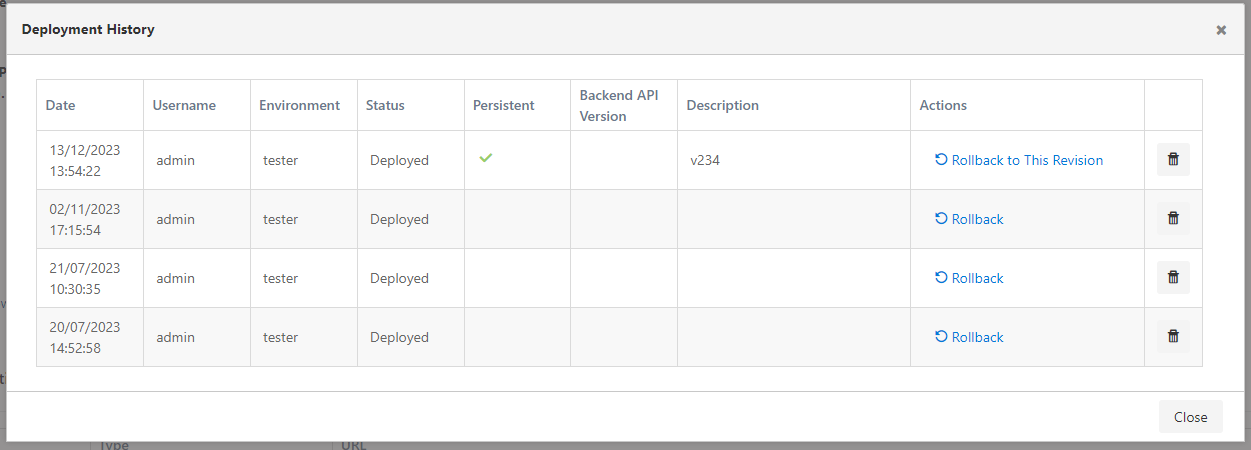This screenshot has height=450, width=1251.
Task: Click Rollback to This Revision link
Action: [1027, 160]
